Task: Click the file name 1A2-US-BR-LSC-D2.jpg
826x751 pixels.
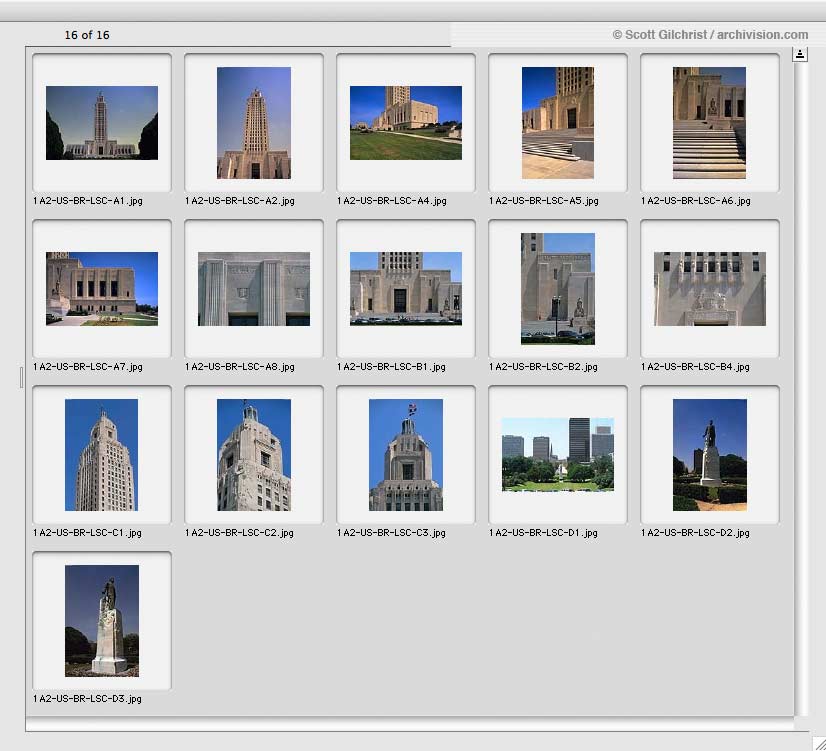Action: pos(695,532)
